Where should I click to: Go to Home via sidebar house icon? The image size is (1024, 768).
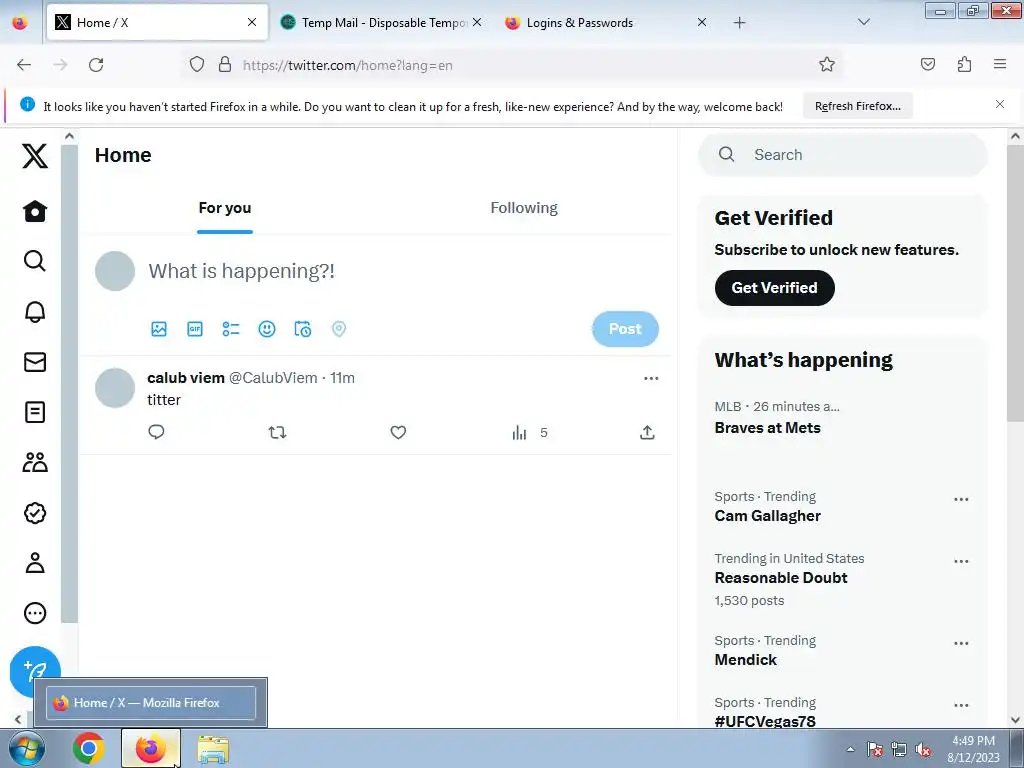35,211
